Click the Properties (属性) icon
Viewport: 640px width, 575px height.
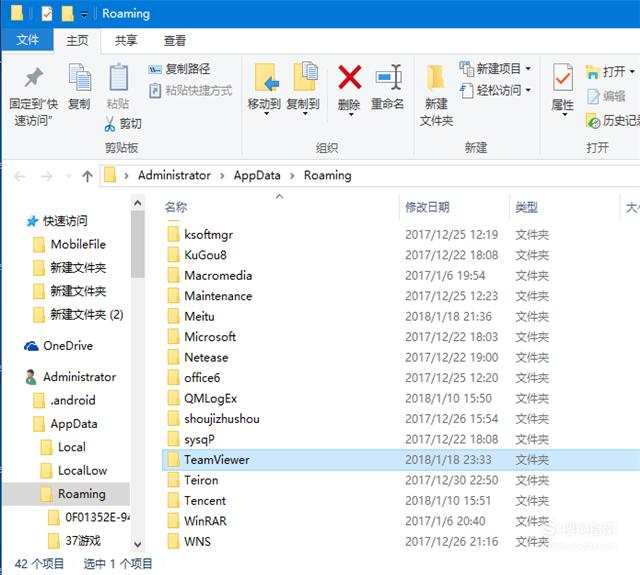pos(562,78)
